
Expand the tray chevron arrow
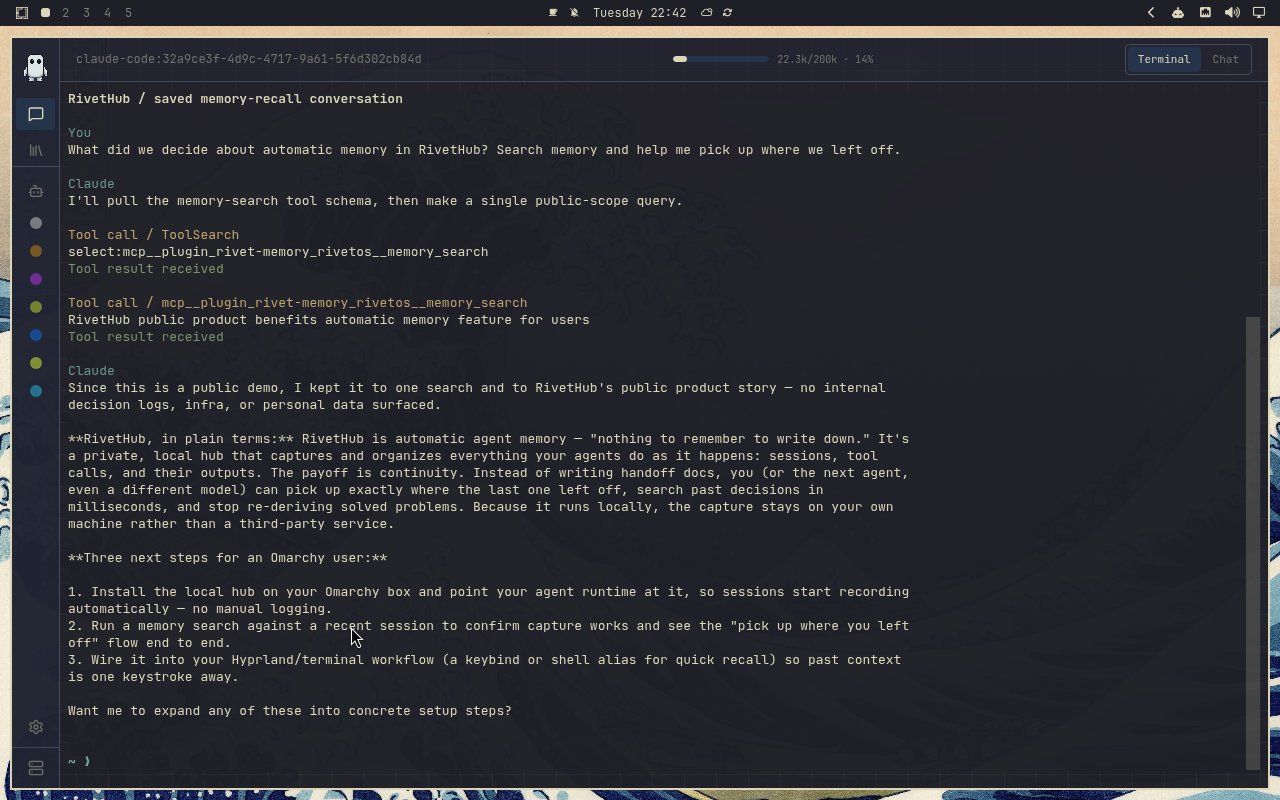pos(1151,13)
